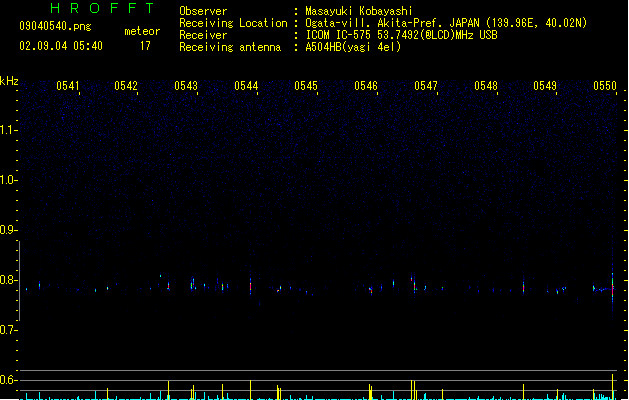Click the HROFFT title text
Image resolution: width=629 pixels, height=400 pixels.
click(x=102, y=8)
